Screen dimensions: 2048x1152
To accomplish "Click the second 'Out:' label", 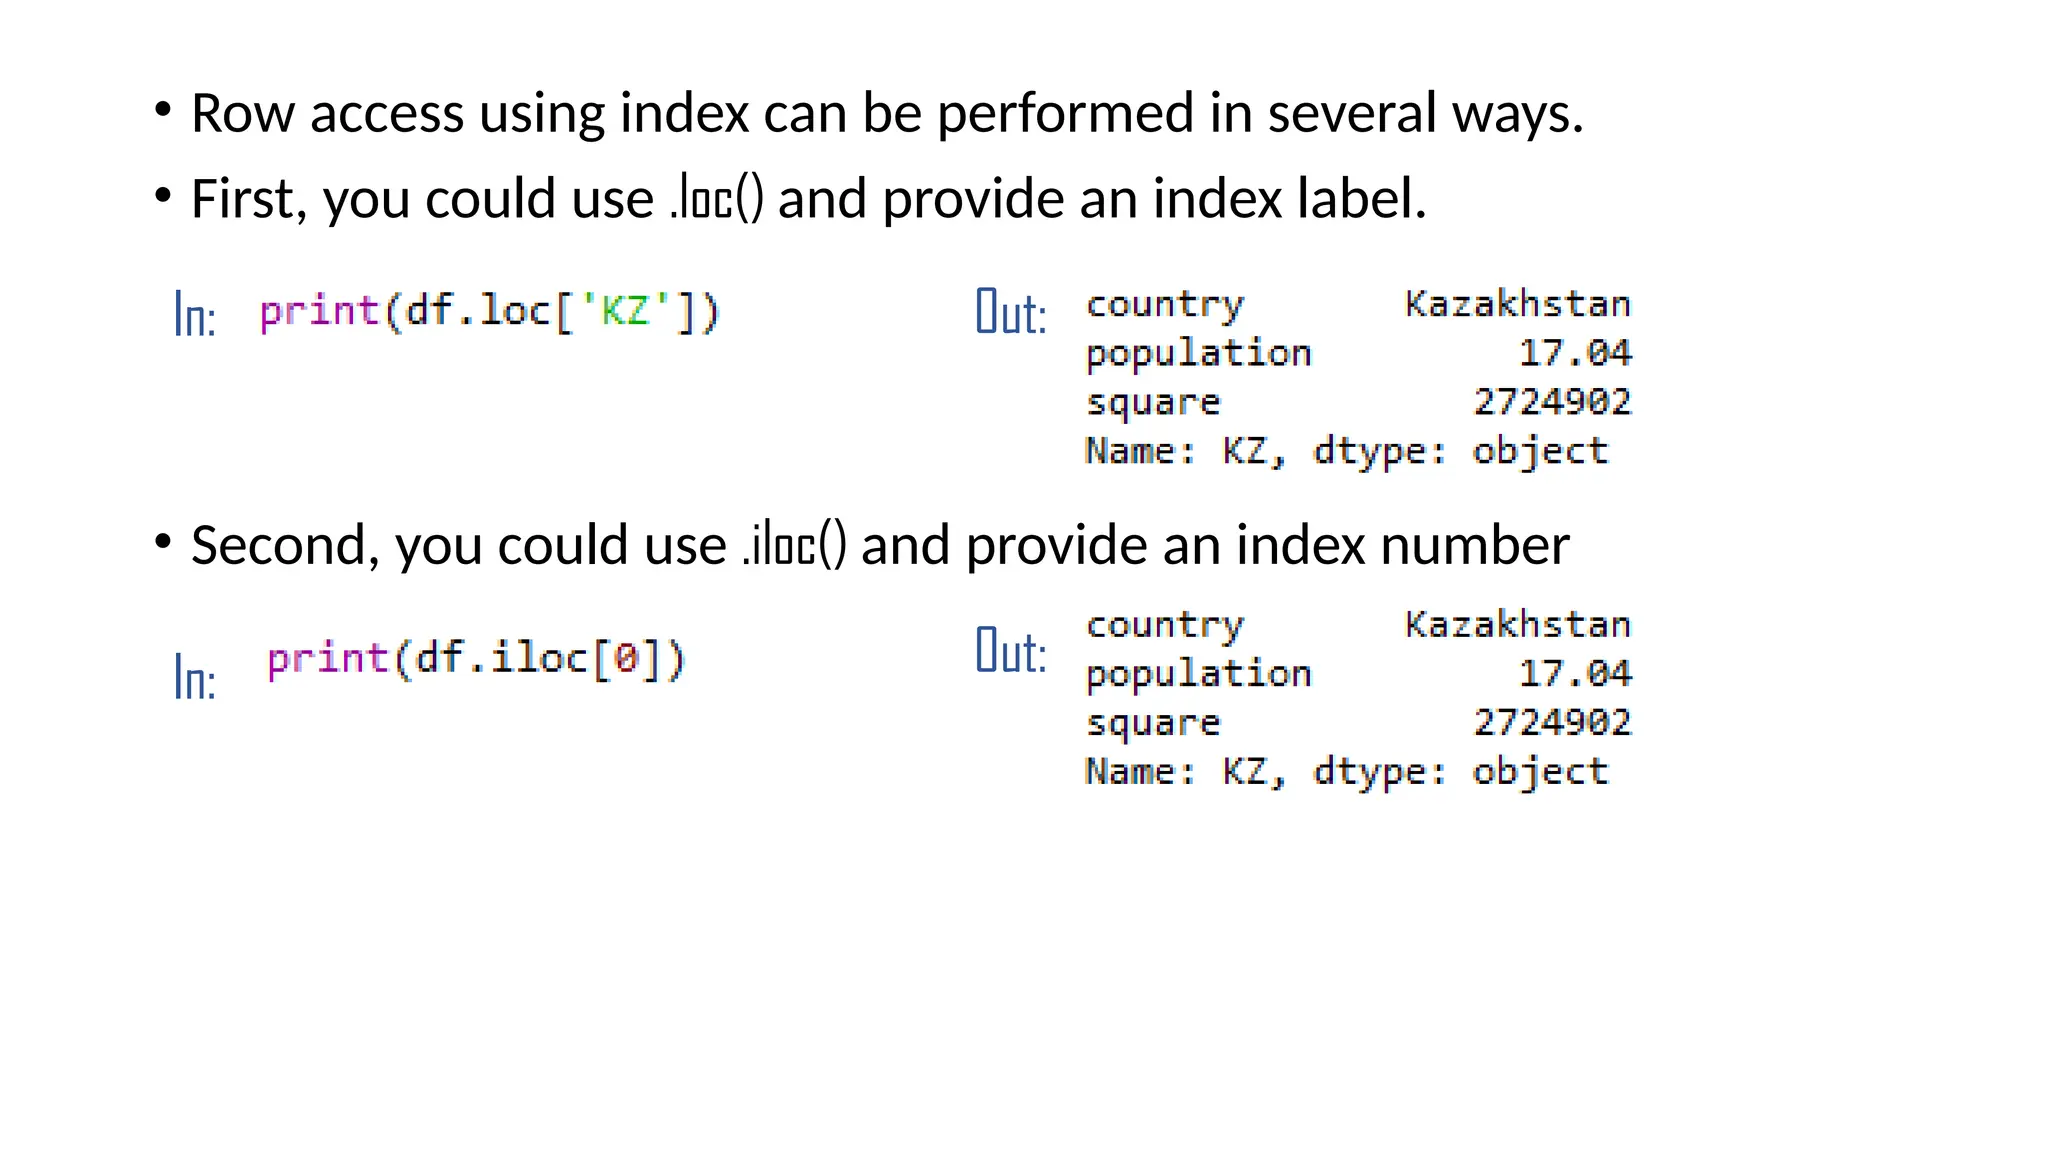I will click(1011, 651).
